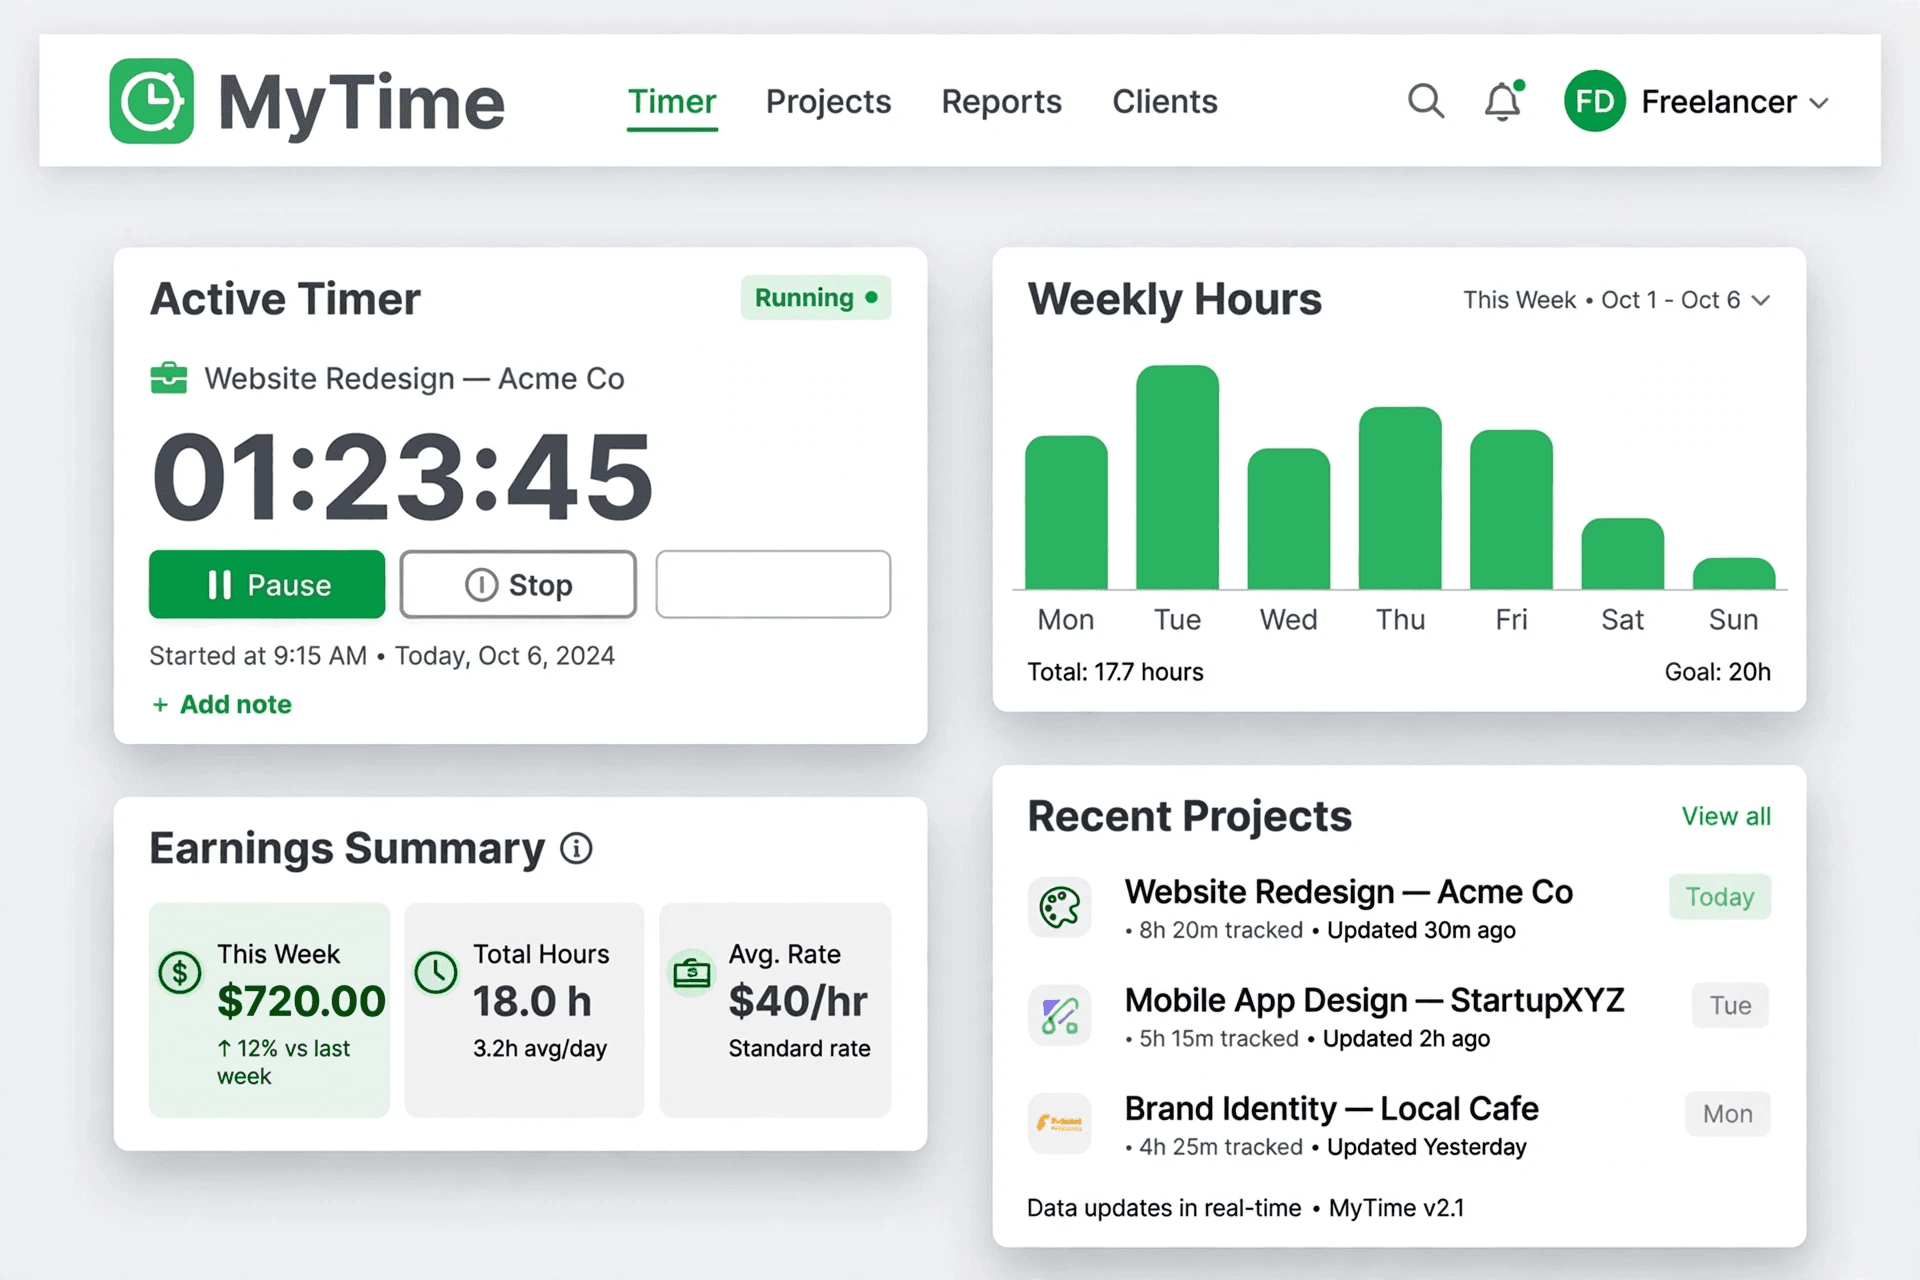Select the Sat bar in Weekly Hours chart
1920x1280 pixels.
point(1623,553)
